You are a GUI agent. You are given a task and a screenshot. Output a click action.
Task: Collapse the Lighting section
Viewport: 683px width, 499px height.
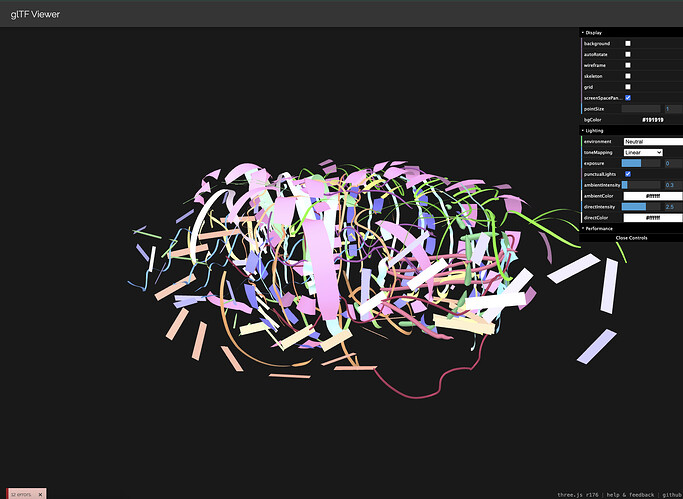tap(631, 131)
